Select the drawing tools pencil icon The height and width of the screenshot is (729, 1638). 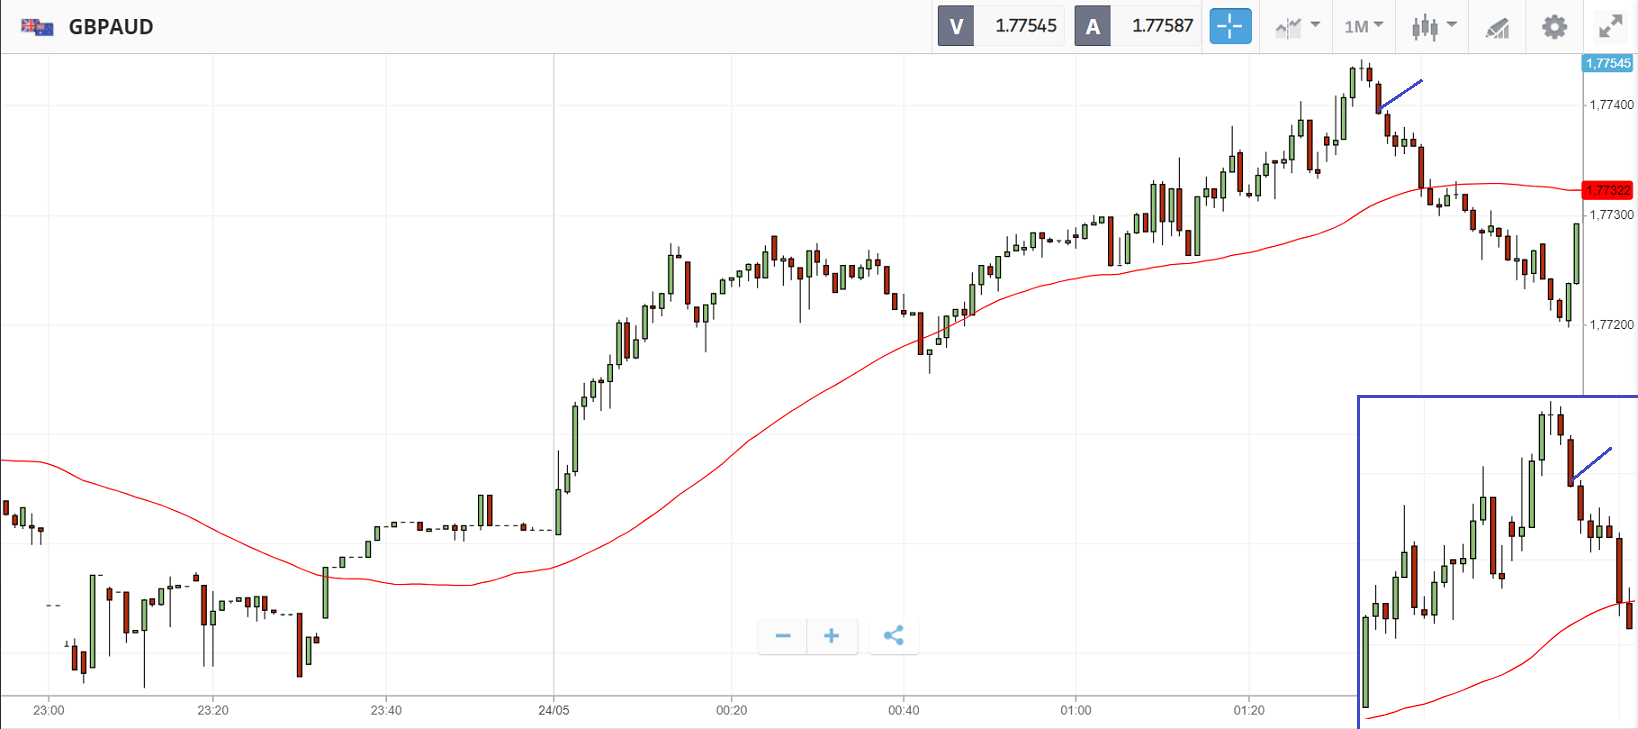(x=1497, y=27)
